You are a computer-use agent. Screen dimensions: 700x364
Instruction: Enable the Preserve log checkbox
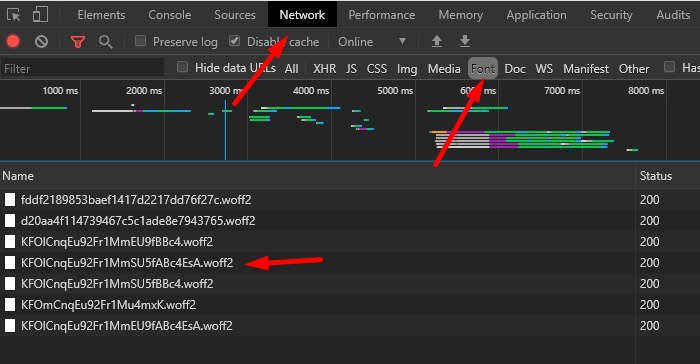[x=140, y=41]
